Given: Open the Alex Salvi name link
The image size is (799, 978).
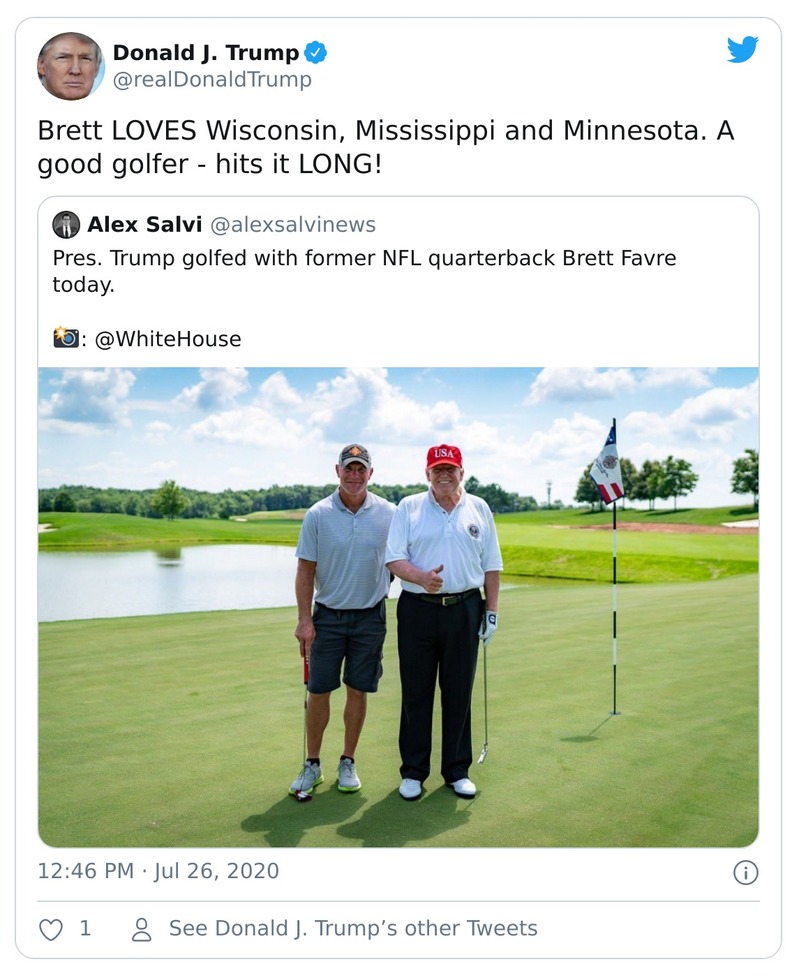Looking at the screenshot, I should coord(143,225).
